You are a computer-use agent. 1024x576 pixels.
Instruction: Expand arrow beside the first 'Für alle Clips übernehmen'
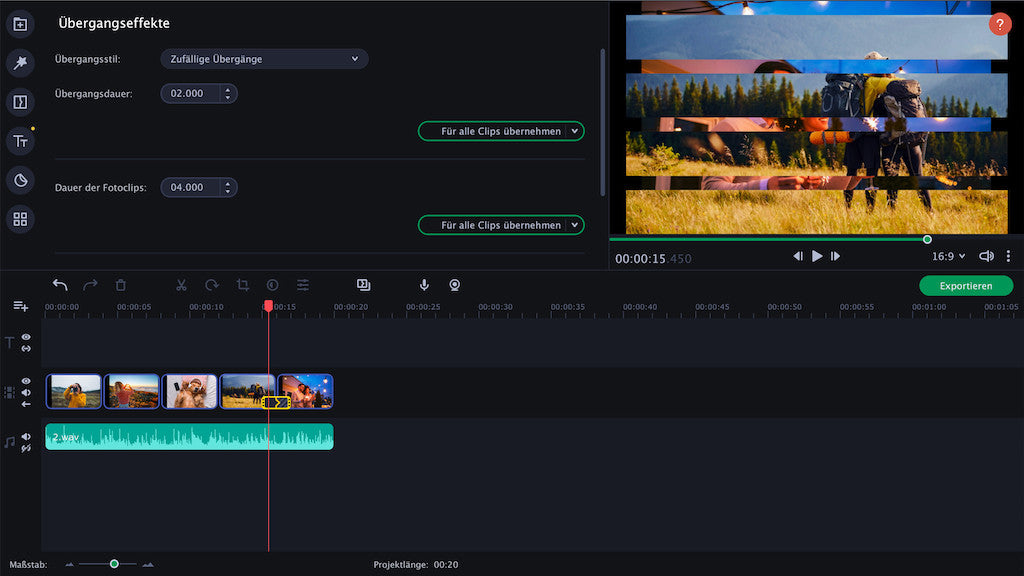tap(574, 131)
